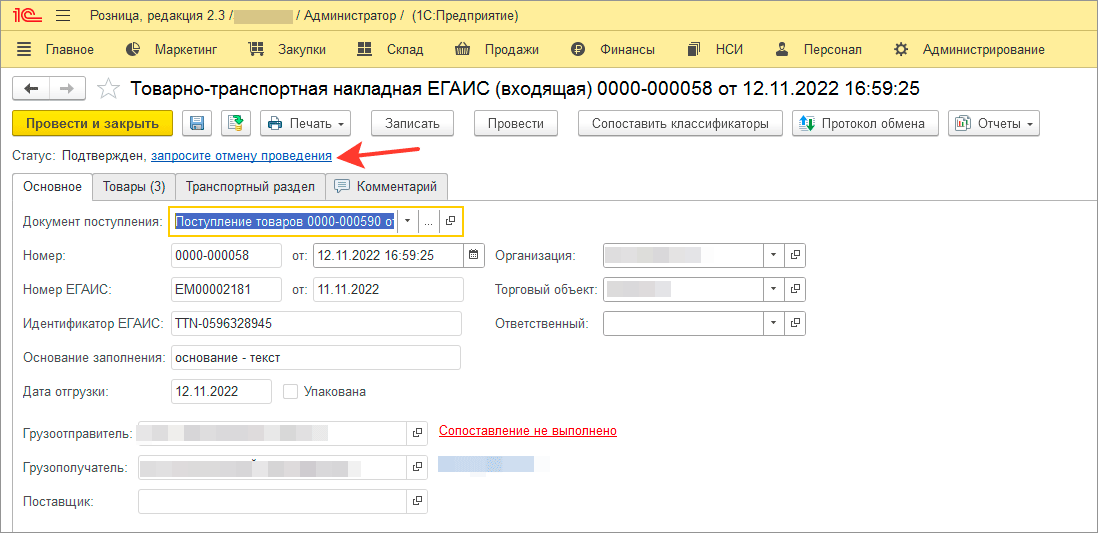Click the ЕГАИС date field 11.11.2022

(x=388, y=289)
